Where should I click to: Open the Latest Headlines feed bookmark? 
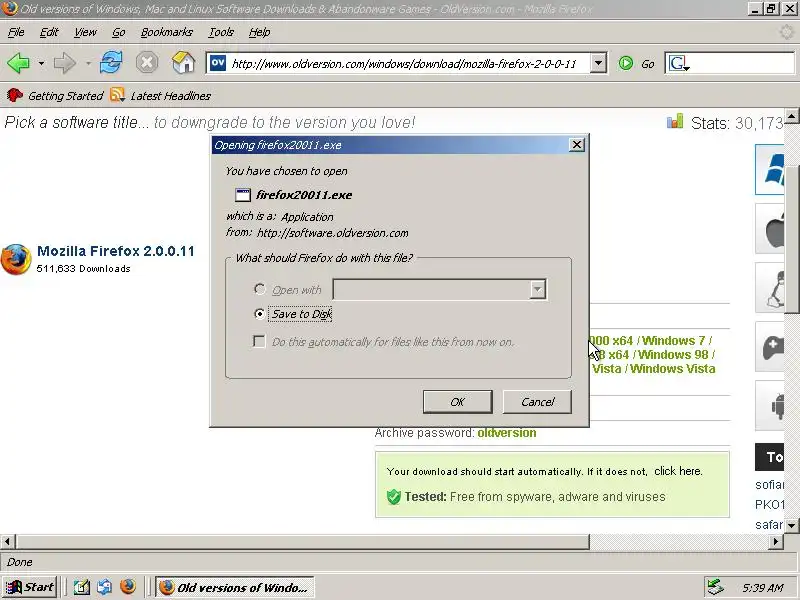[160, 95]
